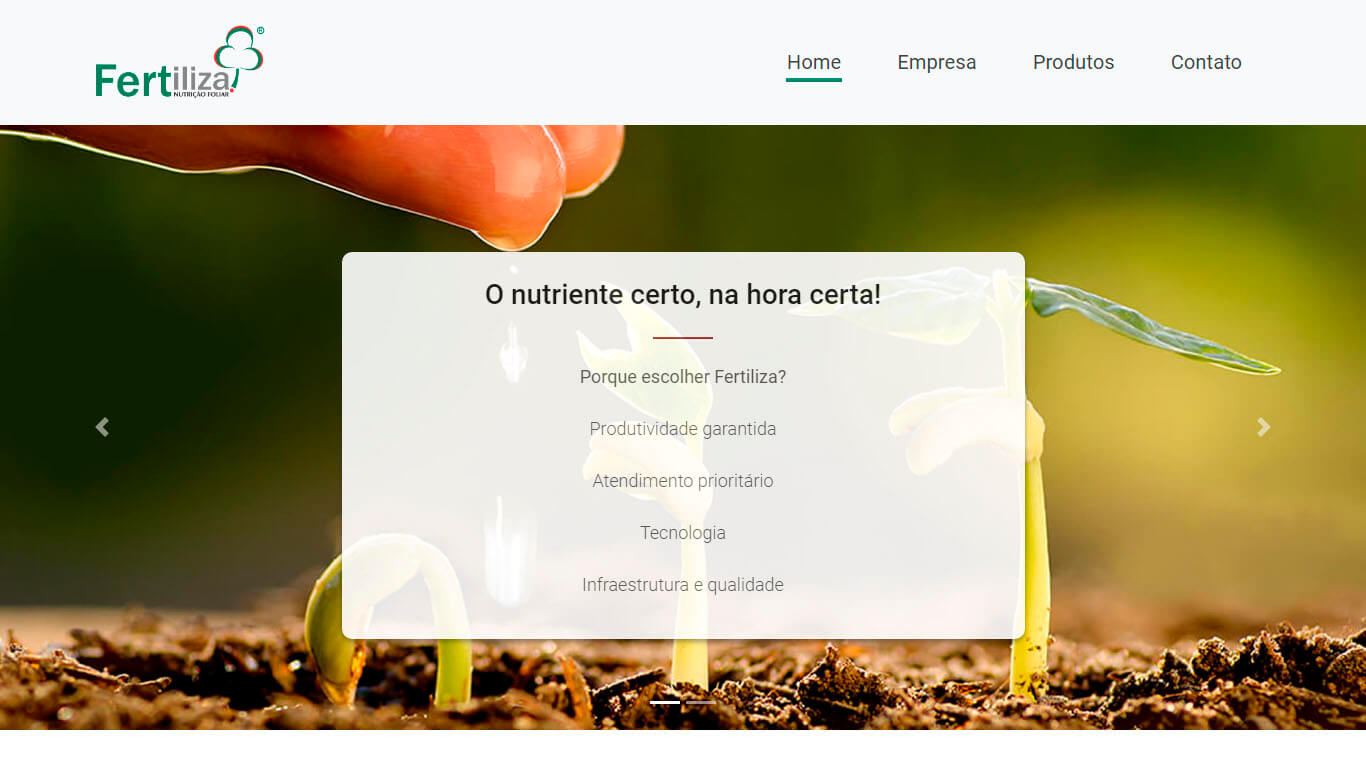The image size is (1366, 768).
Task: Click the tree icon above the logo
Action: tap(239, 48)
